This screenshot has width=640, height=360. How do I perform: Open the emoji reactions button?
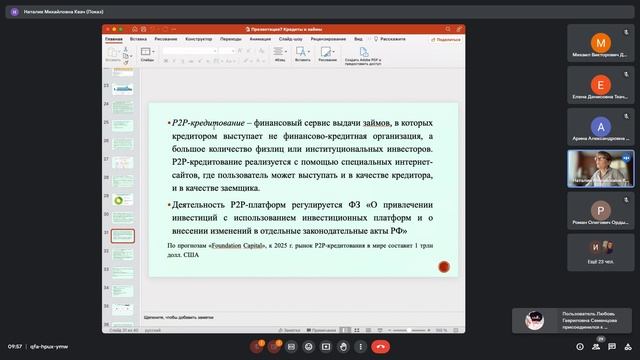pyautogui.click(x=309, y=347)
